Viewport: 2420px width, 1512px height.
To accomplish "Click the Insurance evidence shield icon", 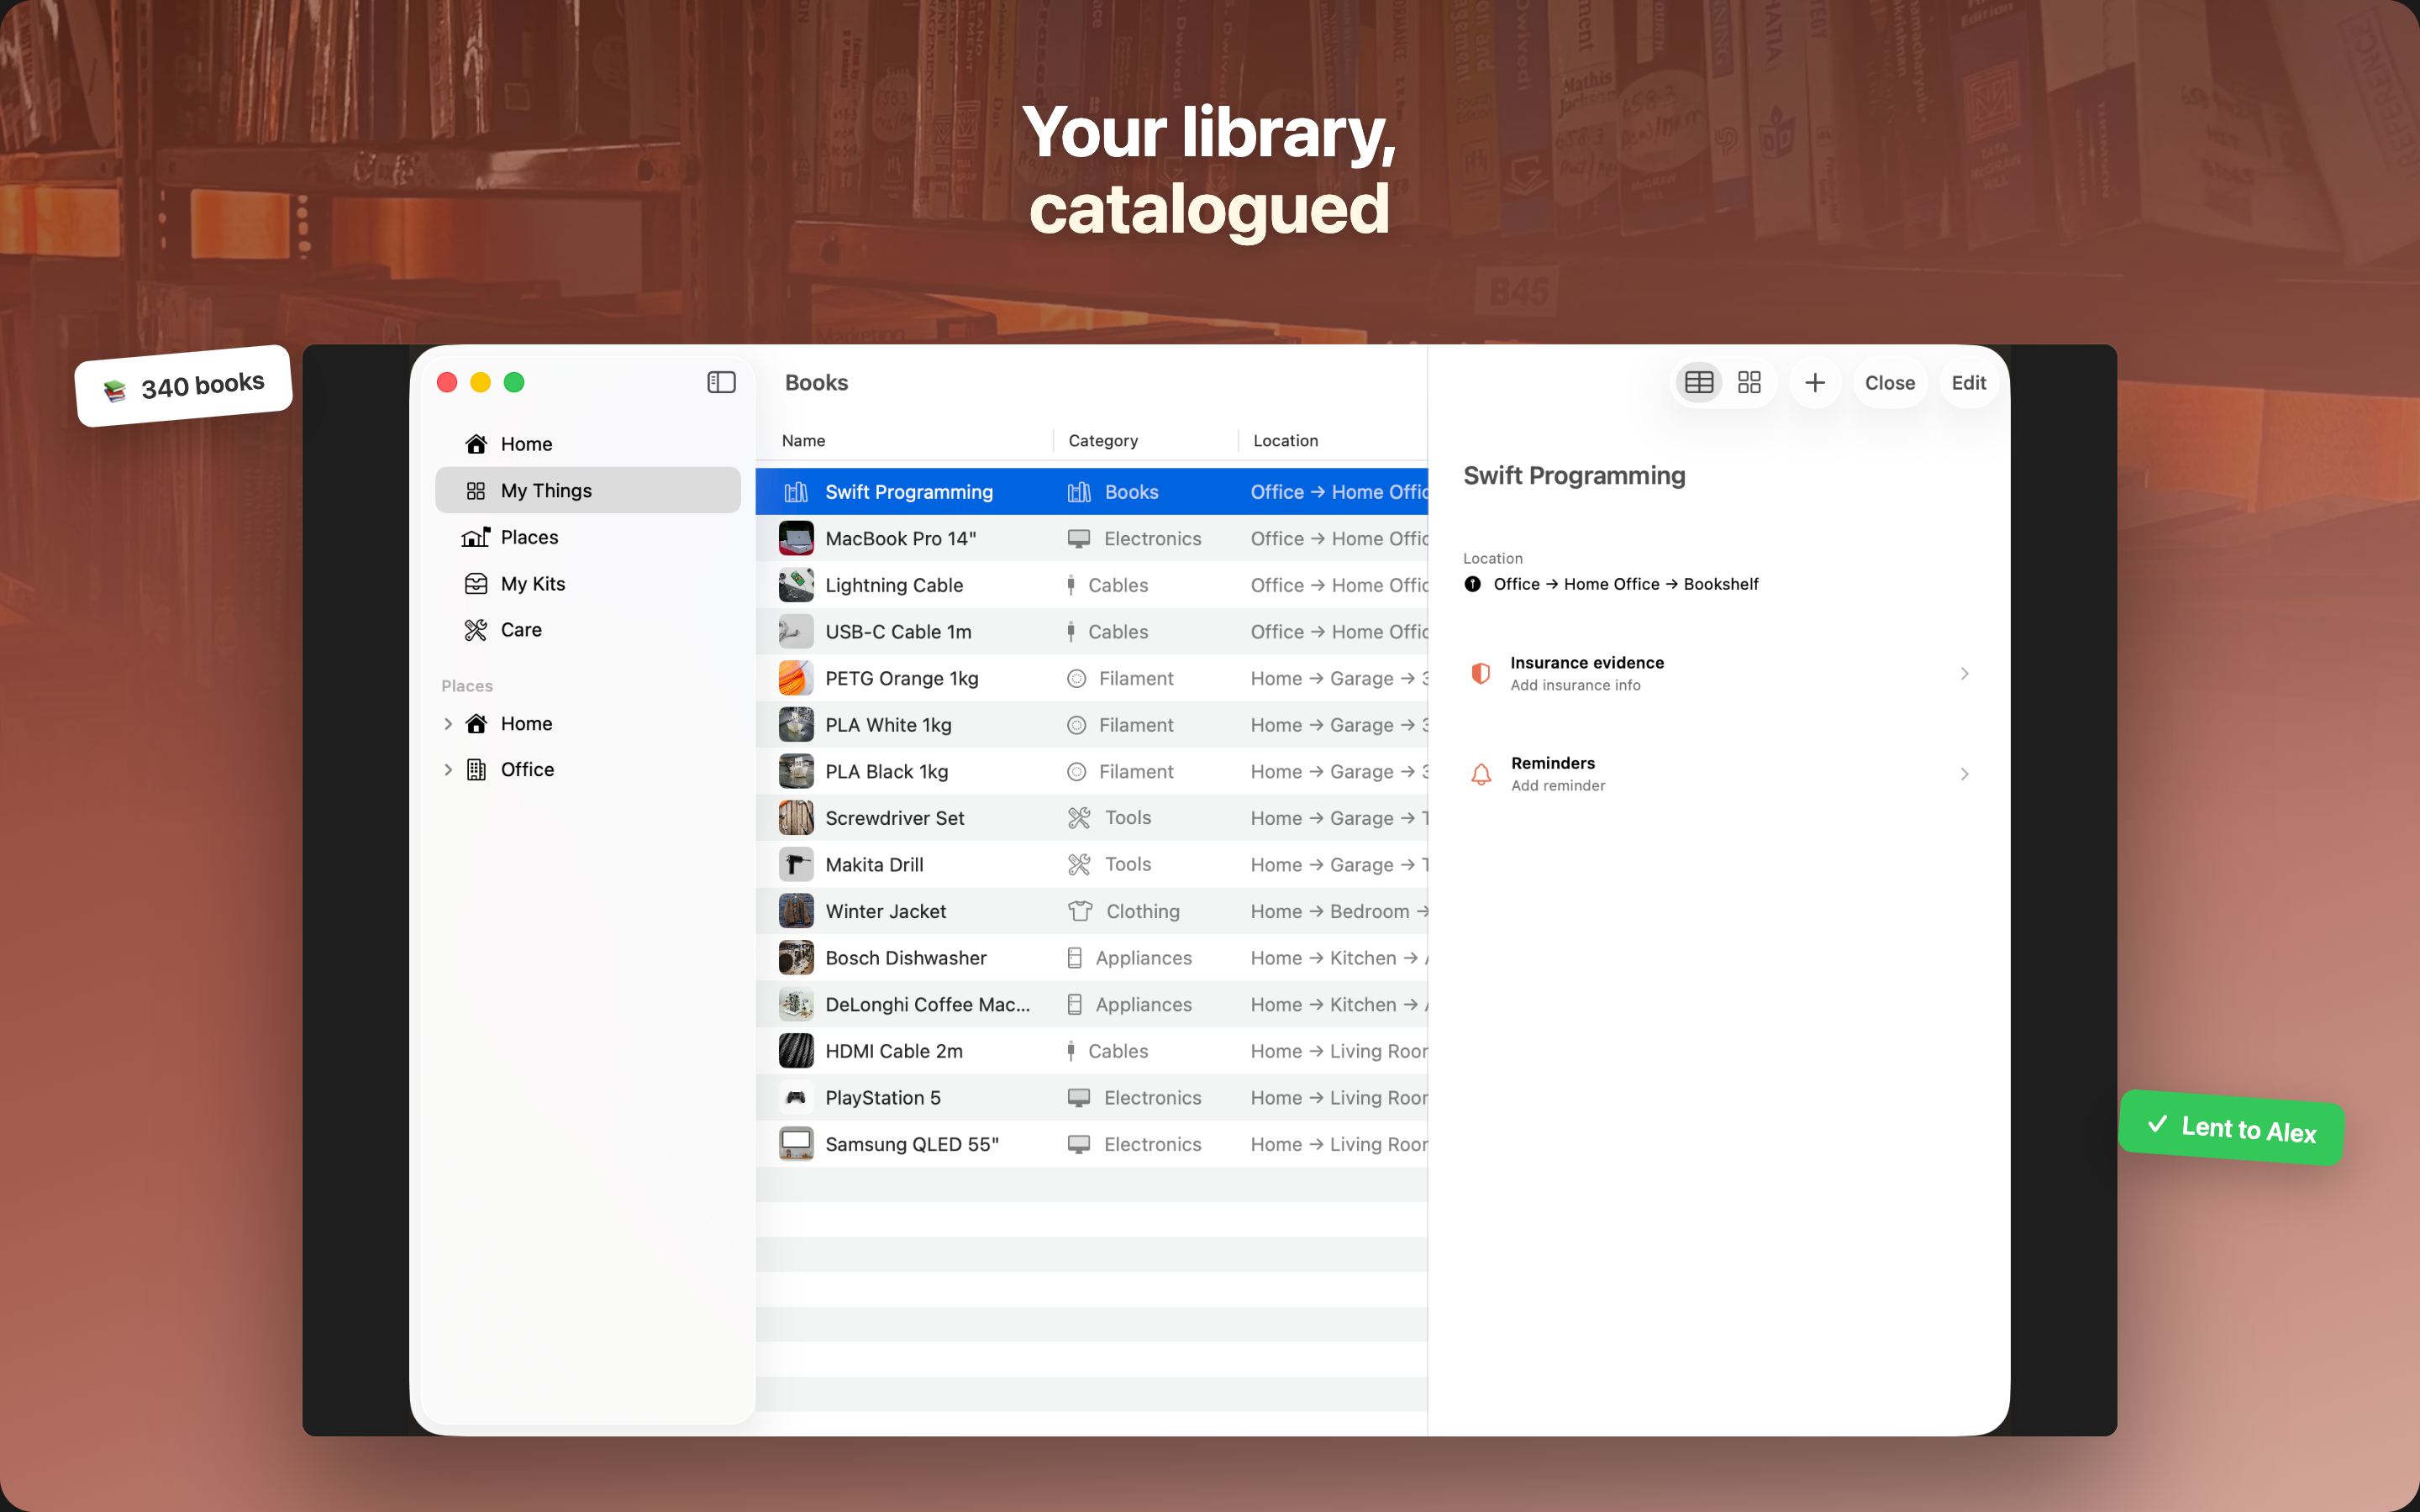I will [x=1481, y=673].
